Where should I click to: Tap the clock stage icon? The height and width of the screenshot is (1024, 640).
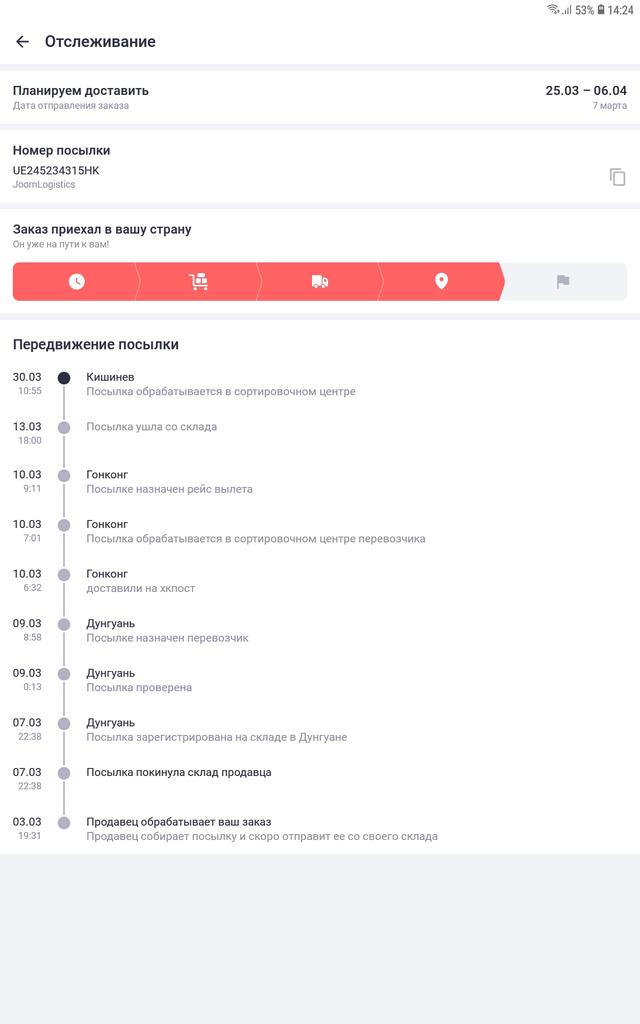pyautogui.click(x=77, y=282)
